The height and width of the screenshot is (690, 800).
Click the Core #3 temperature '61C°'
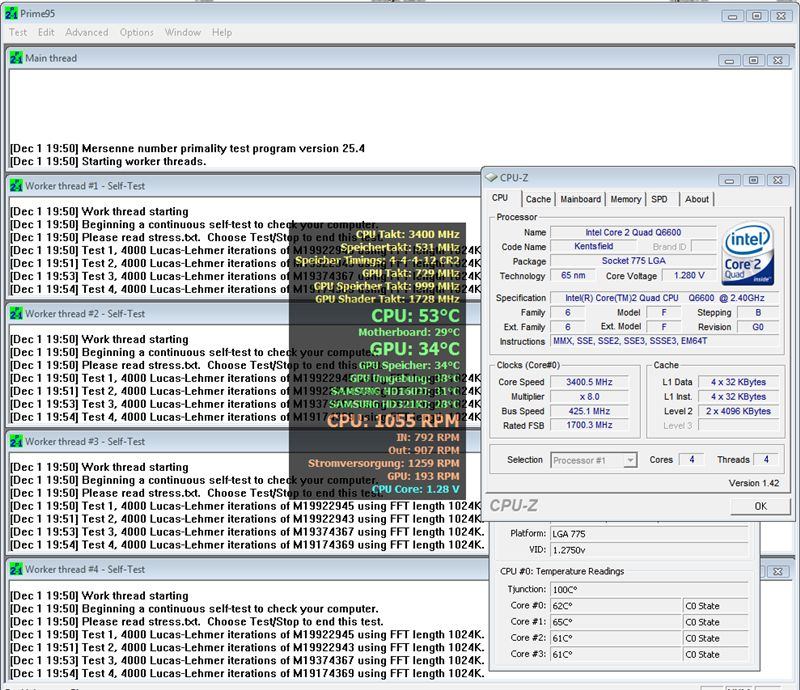tap(616, 654)
